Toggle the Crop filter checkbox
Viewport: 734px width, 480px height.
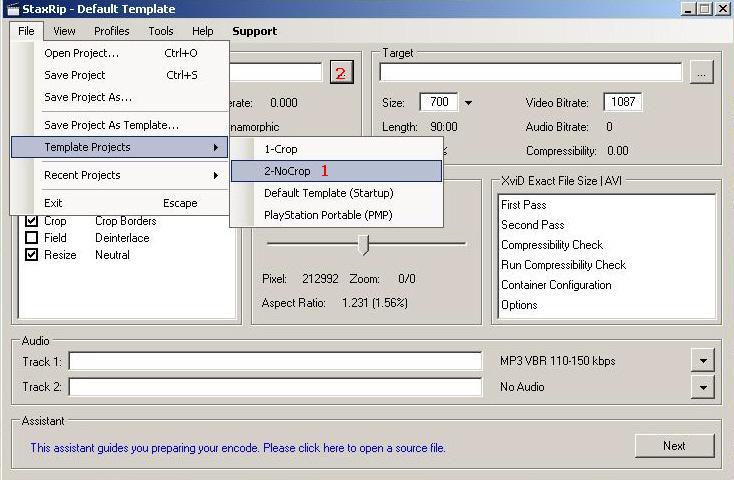pyautogui.click(x=31, y=221)
